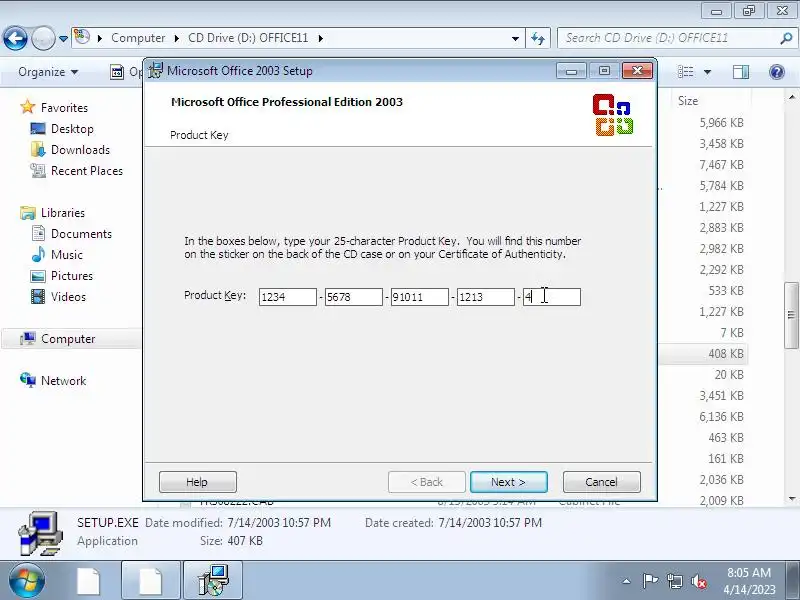Click the Explorer help question-mark icon

point(777,72)
